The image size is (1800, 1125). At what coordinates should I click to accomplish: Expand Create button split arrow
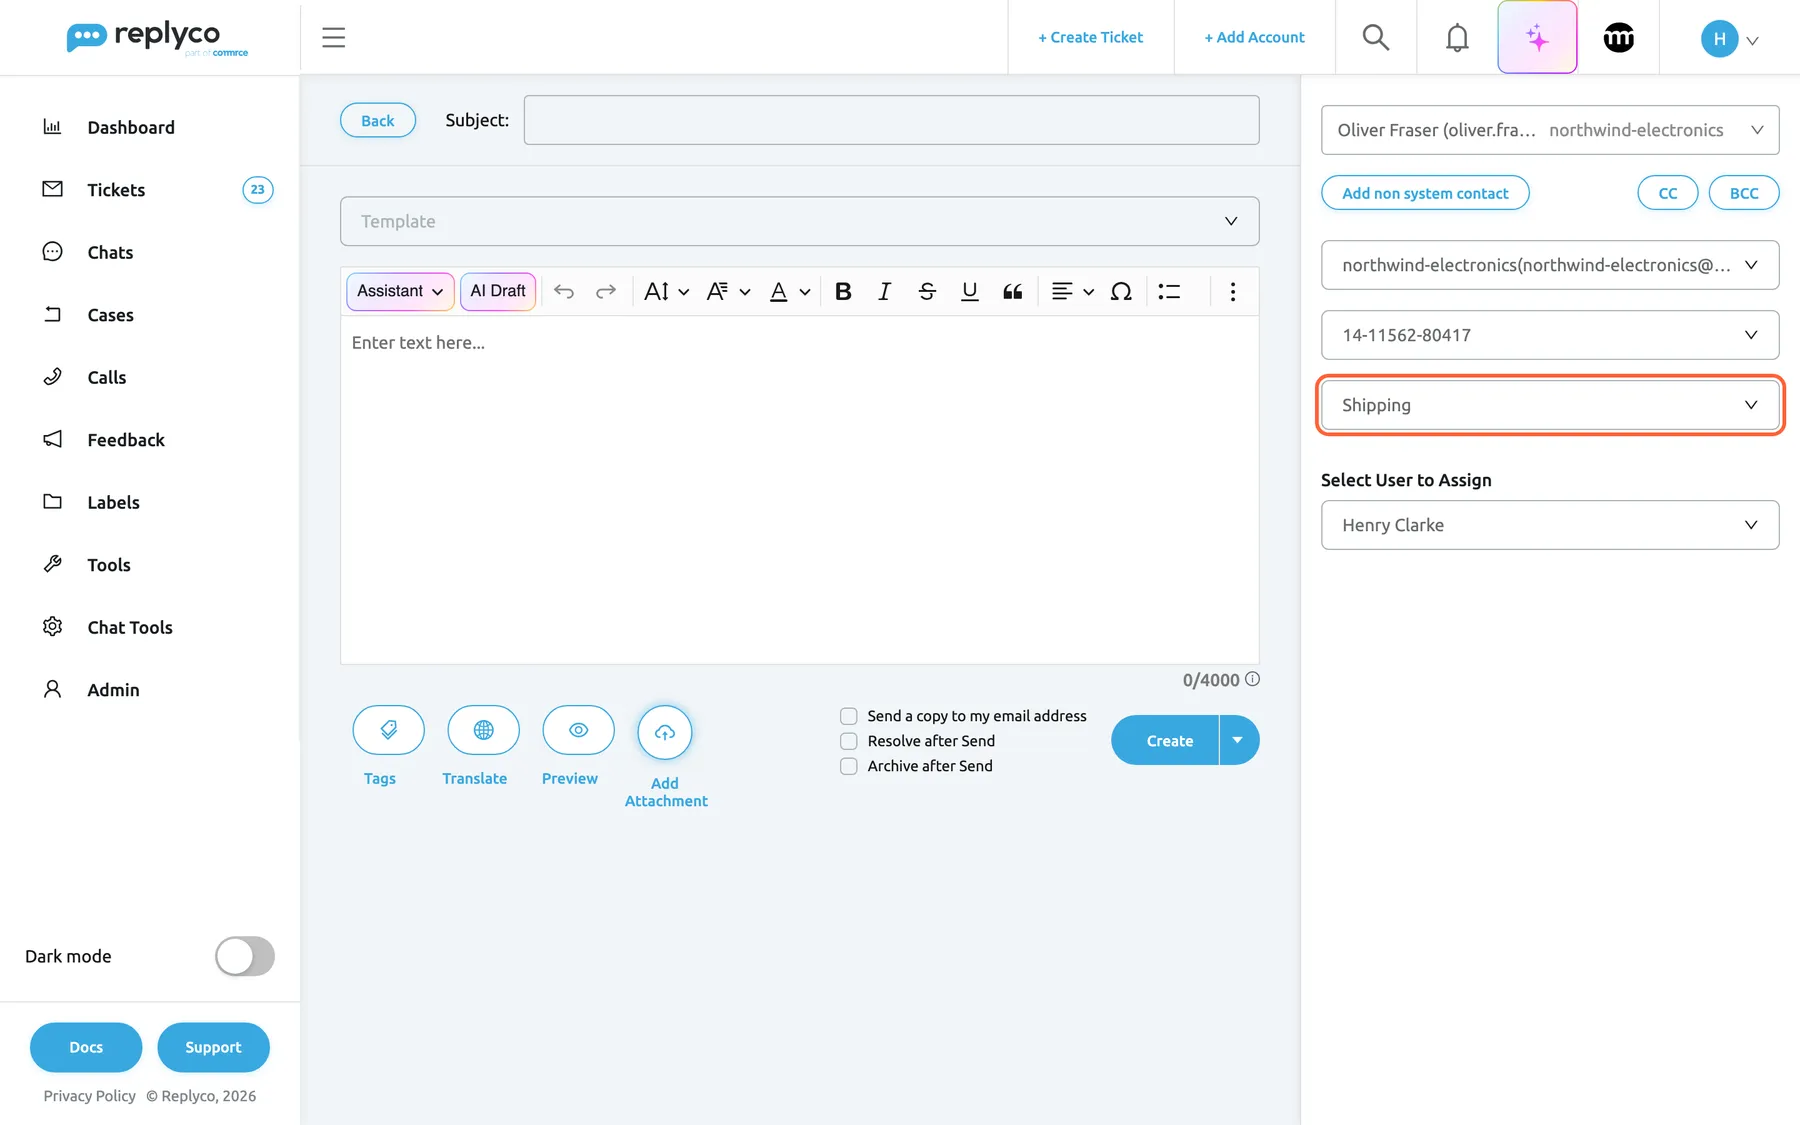(x=1239, y=740)
